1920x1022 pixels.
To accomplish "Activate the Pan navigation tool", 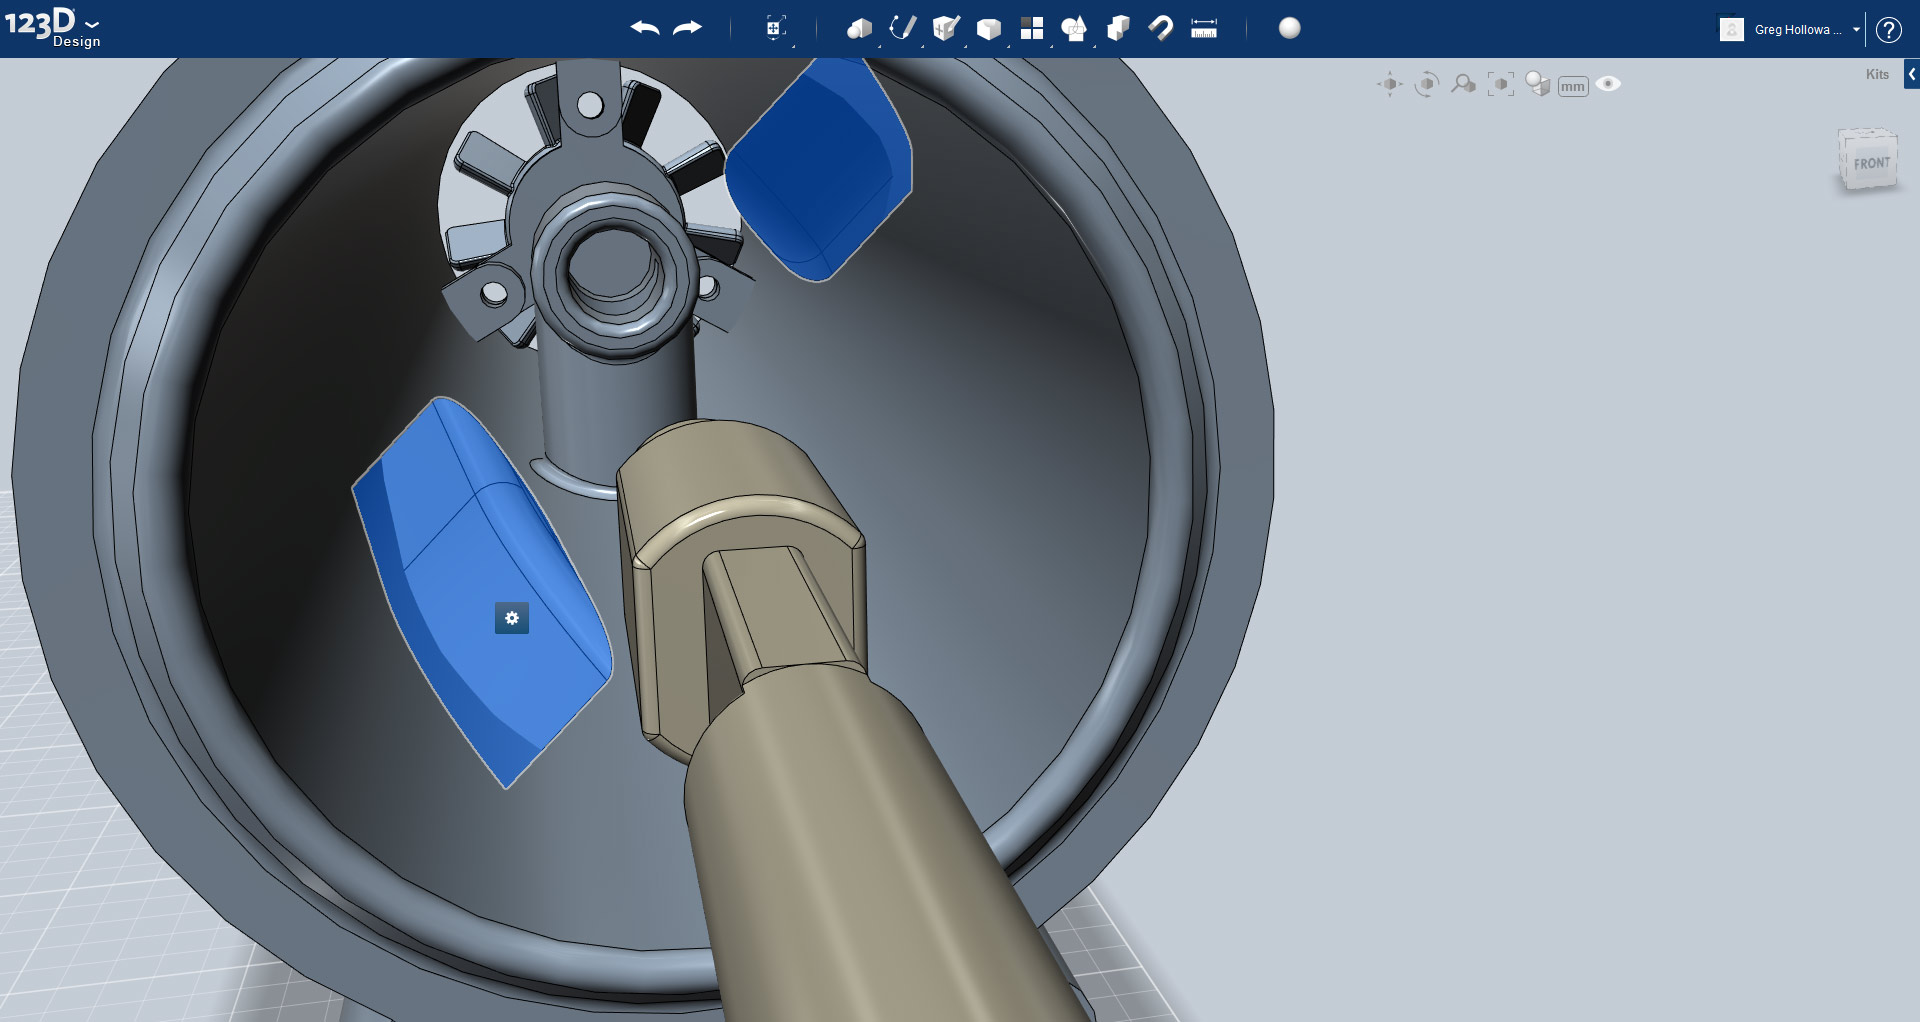I will click(x=1390, y=84).
